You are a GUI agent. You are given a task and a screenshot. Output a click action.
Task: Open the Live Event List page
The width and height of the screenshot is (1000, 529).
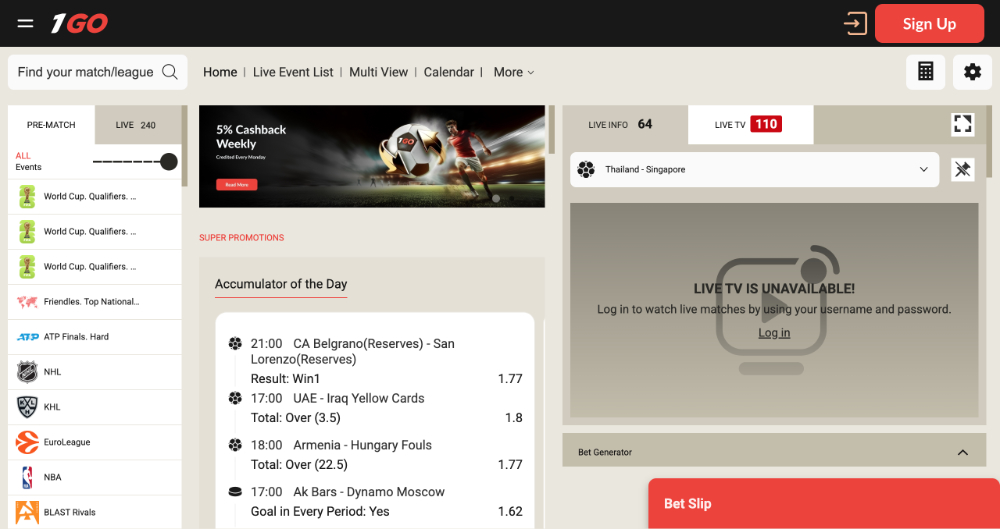point(293,72)
